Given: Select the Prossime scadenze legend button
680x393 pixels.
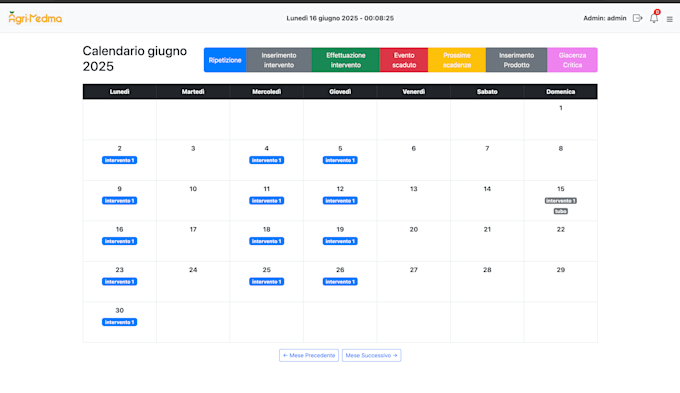Looking at the screenshot, I should click(457, 60).
